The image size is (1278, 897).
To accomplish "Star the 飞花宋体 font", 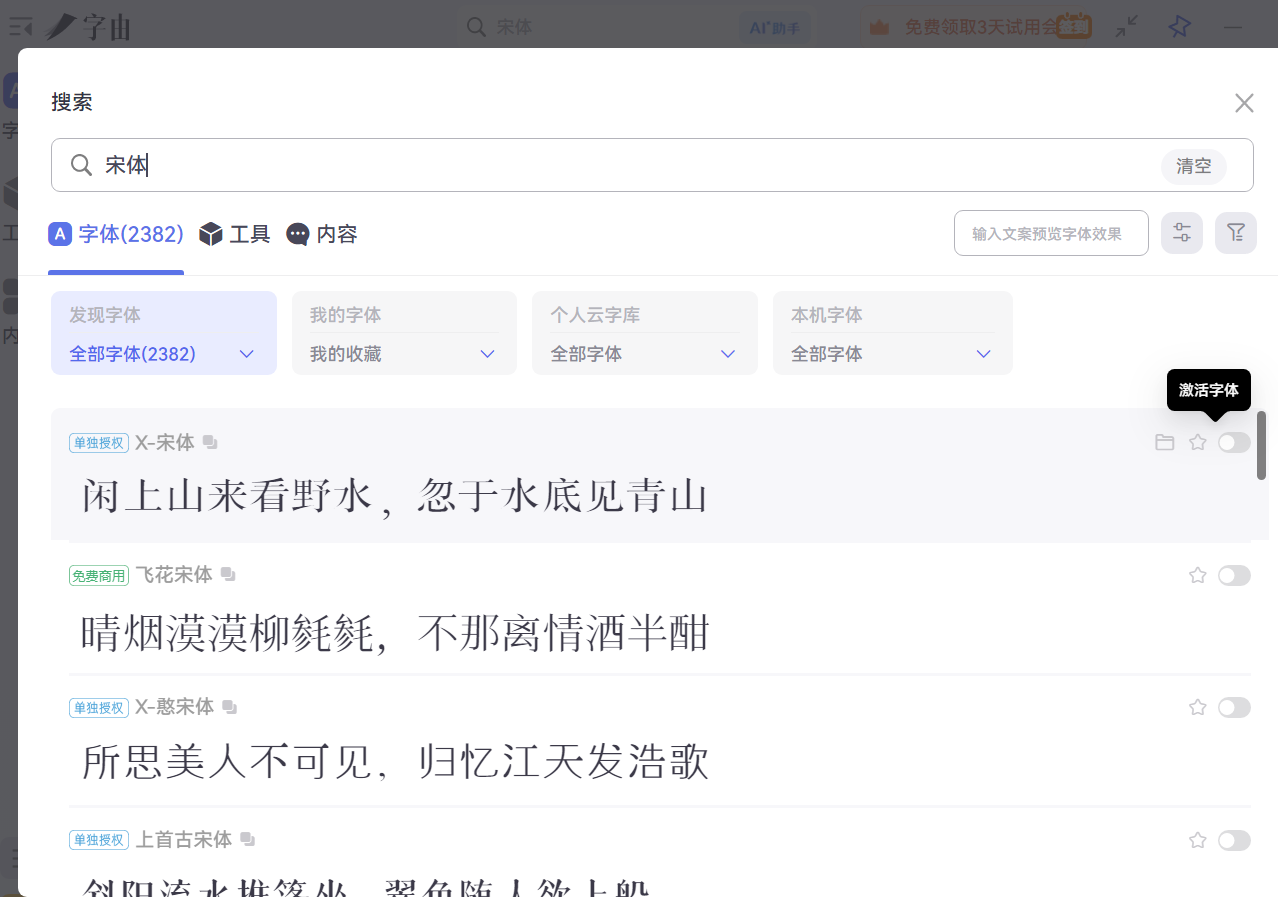I will click(x=1197, y=575).
